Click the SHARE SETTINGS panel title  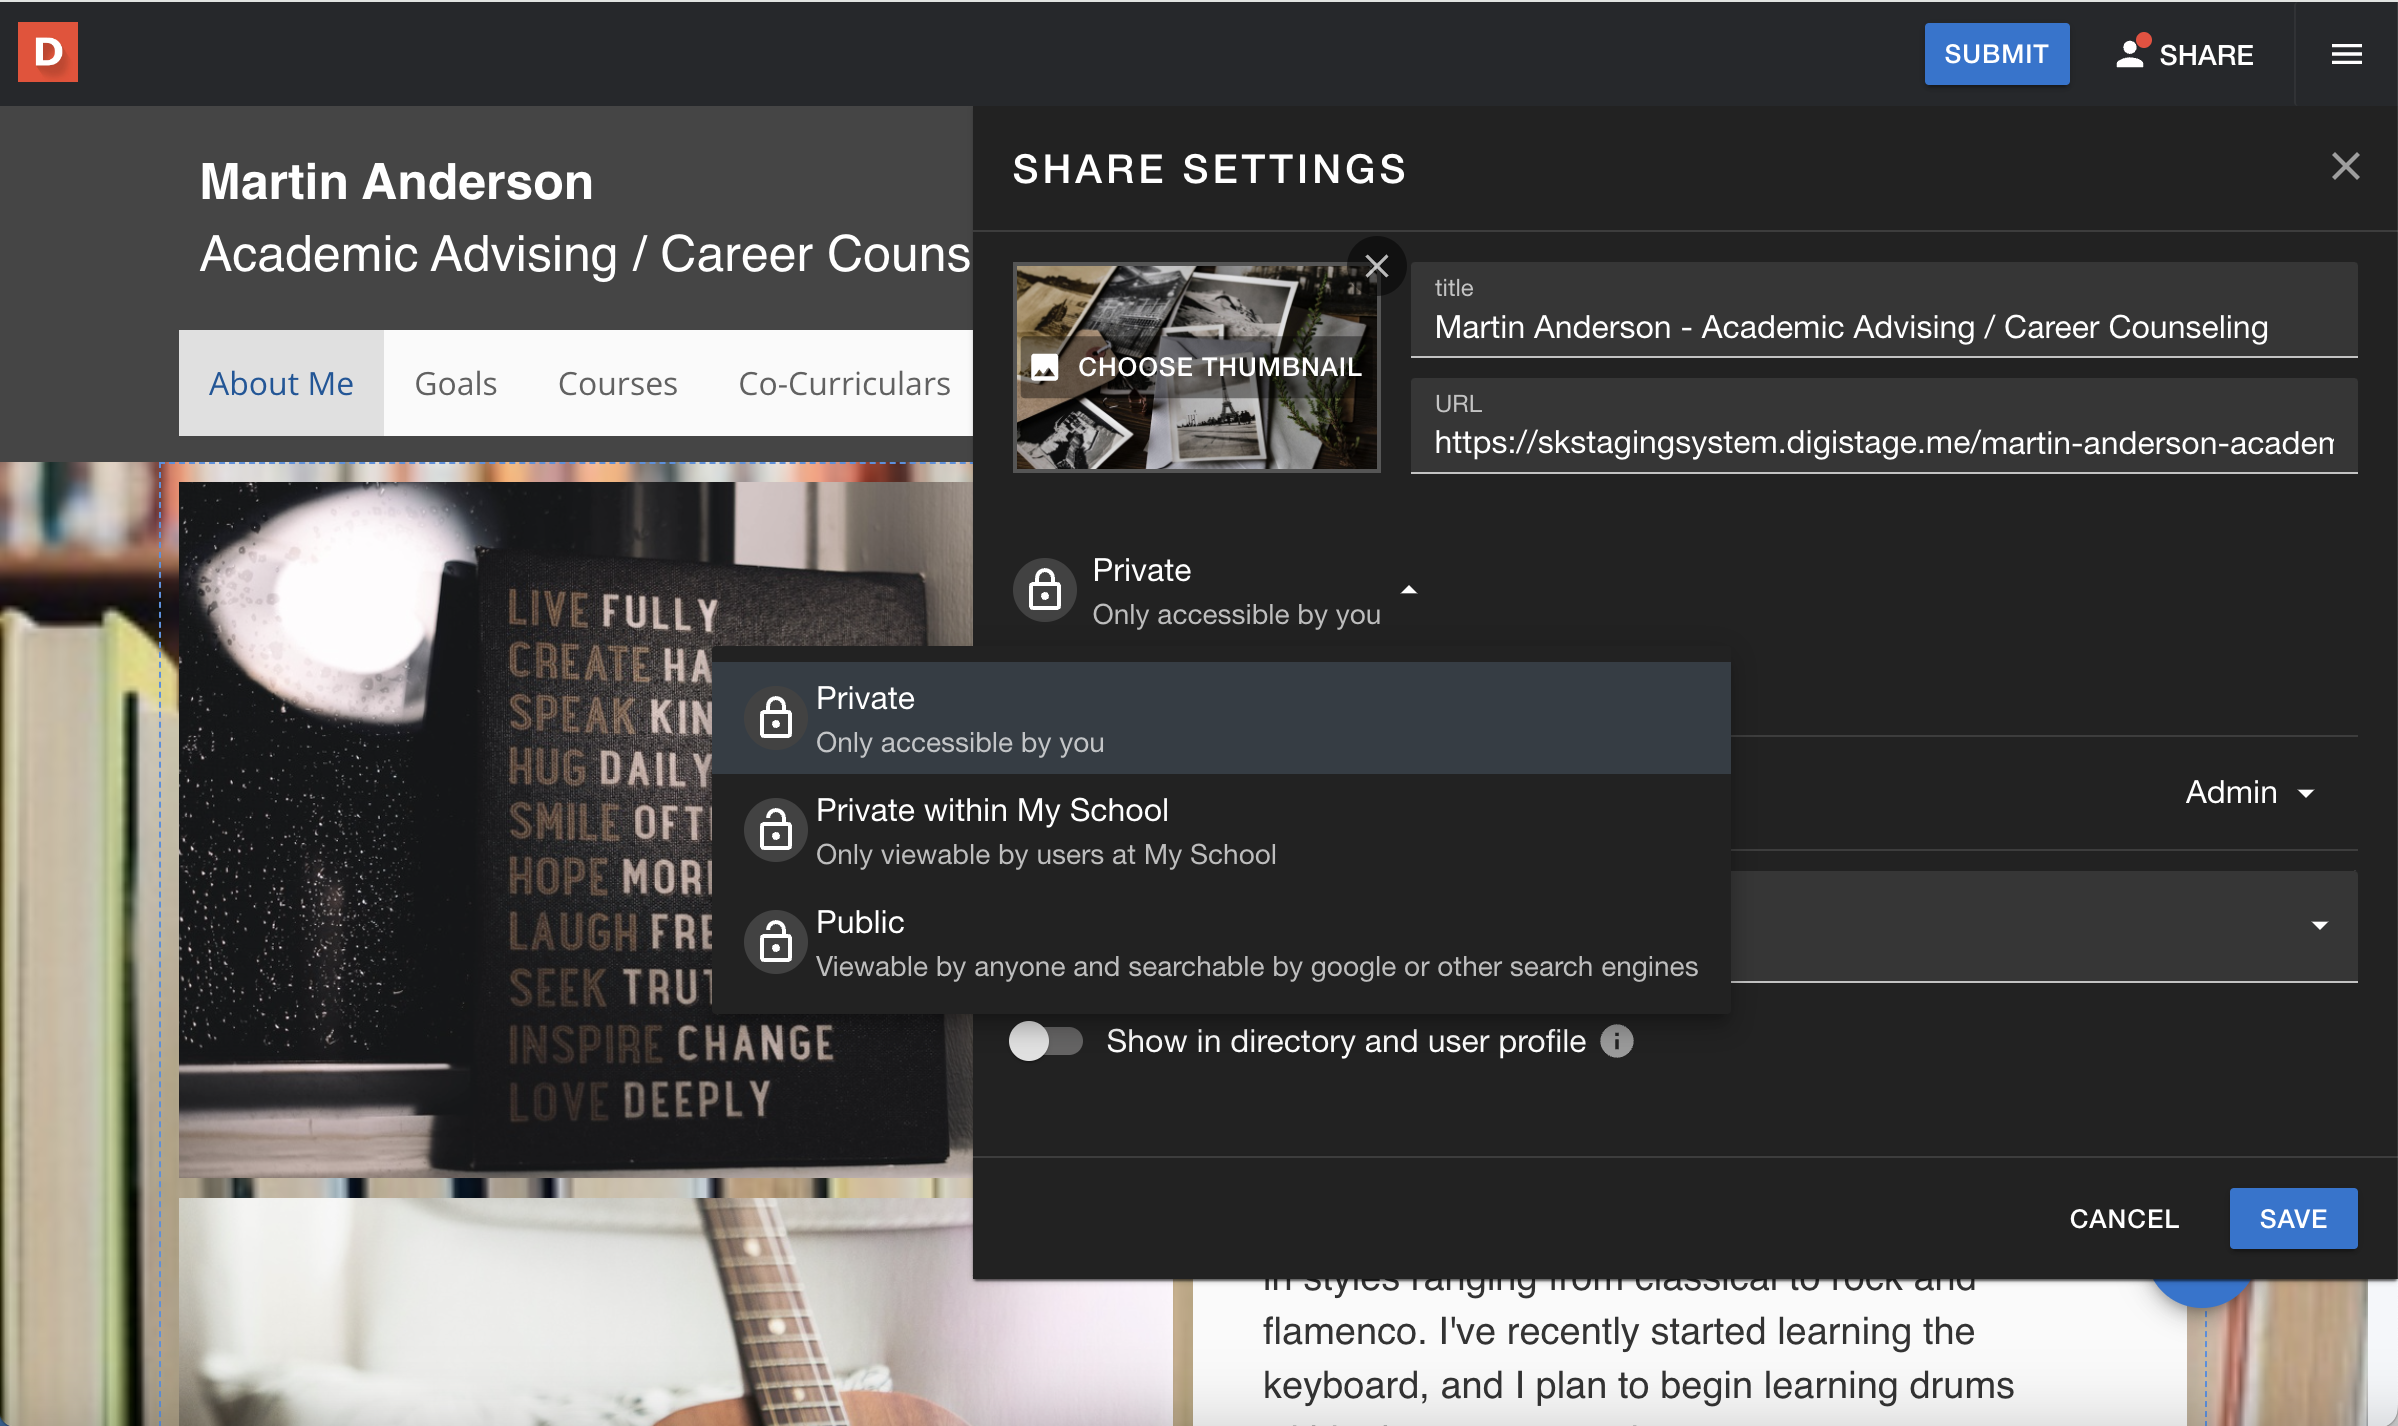1210,169
